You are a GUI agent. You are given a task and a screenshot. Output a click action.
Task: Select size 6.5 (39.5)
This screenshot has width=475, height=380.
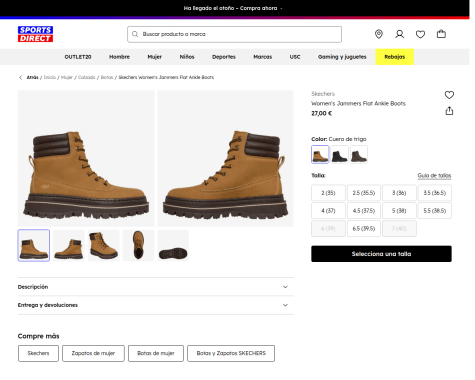(364, 229)
